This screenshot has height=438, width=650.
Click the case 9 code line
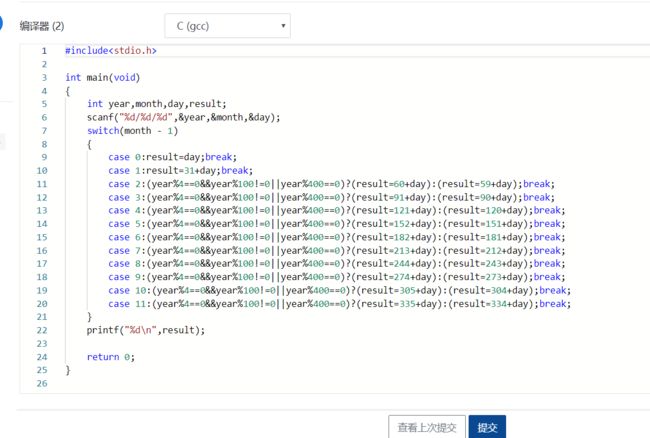pos(337,277)
